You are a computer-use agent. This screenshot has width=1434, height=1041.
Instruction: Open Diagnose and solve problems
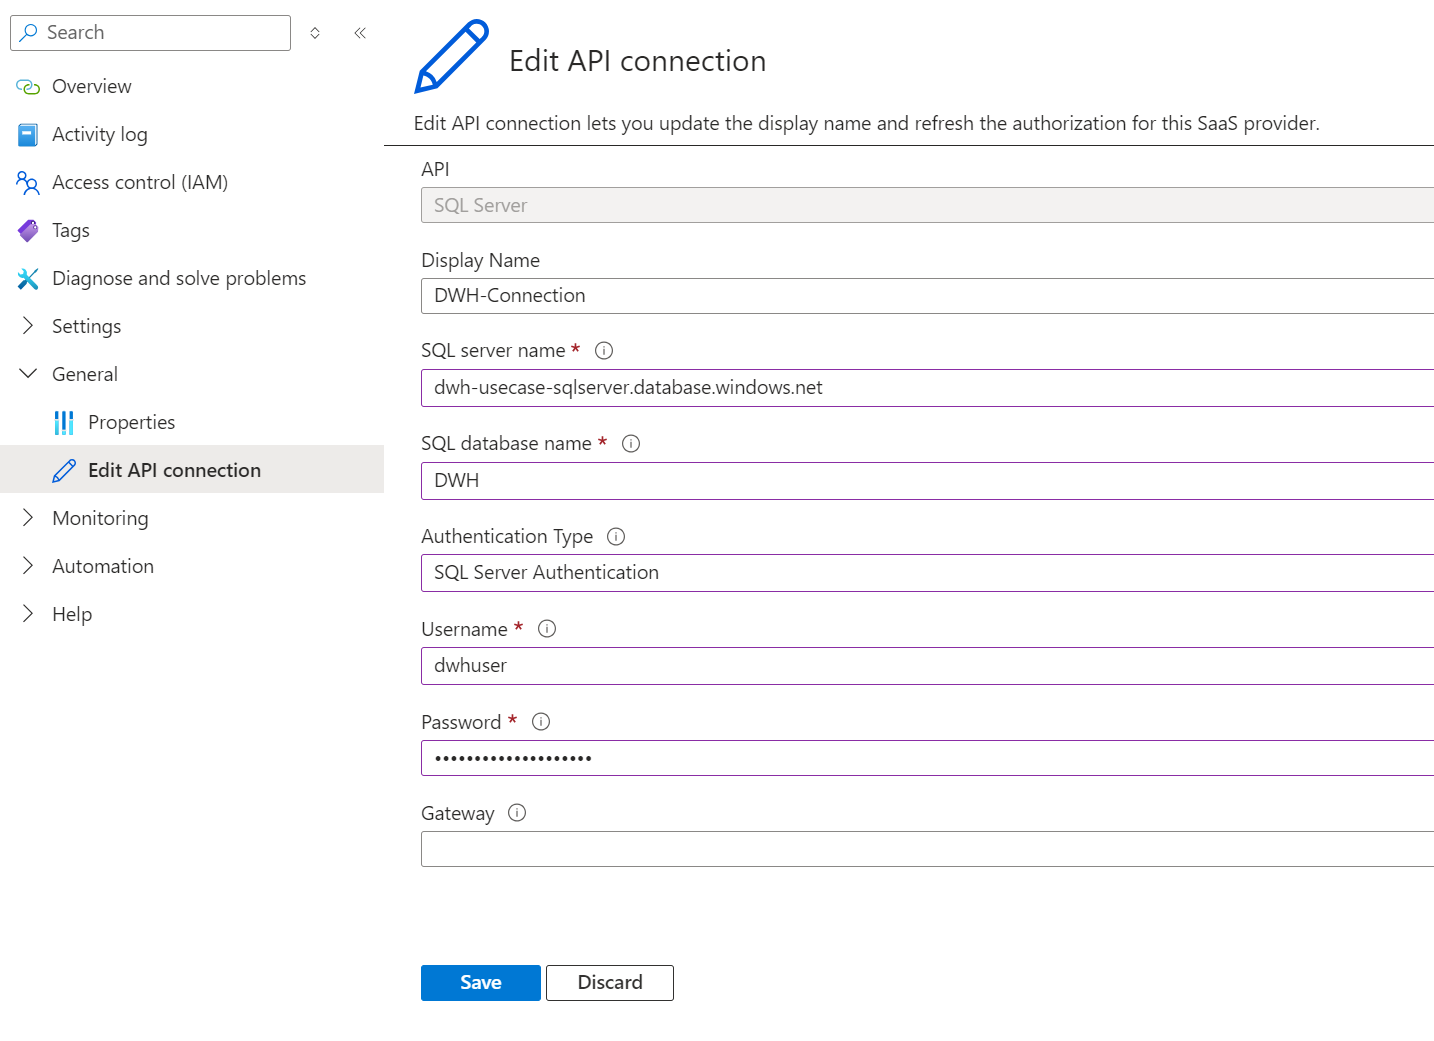coord(192,279)
